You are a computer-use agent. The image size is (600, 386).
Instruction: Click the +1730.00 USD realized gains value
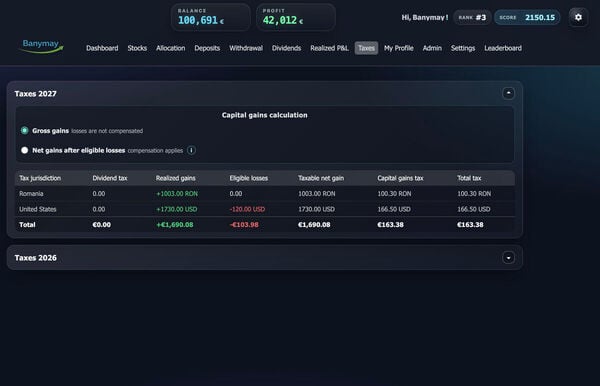[176, 209]
